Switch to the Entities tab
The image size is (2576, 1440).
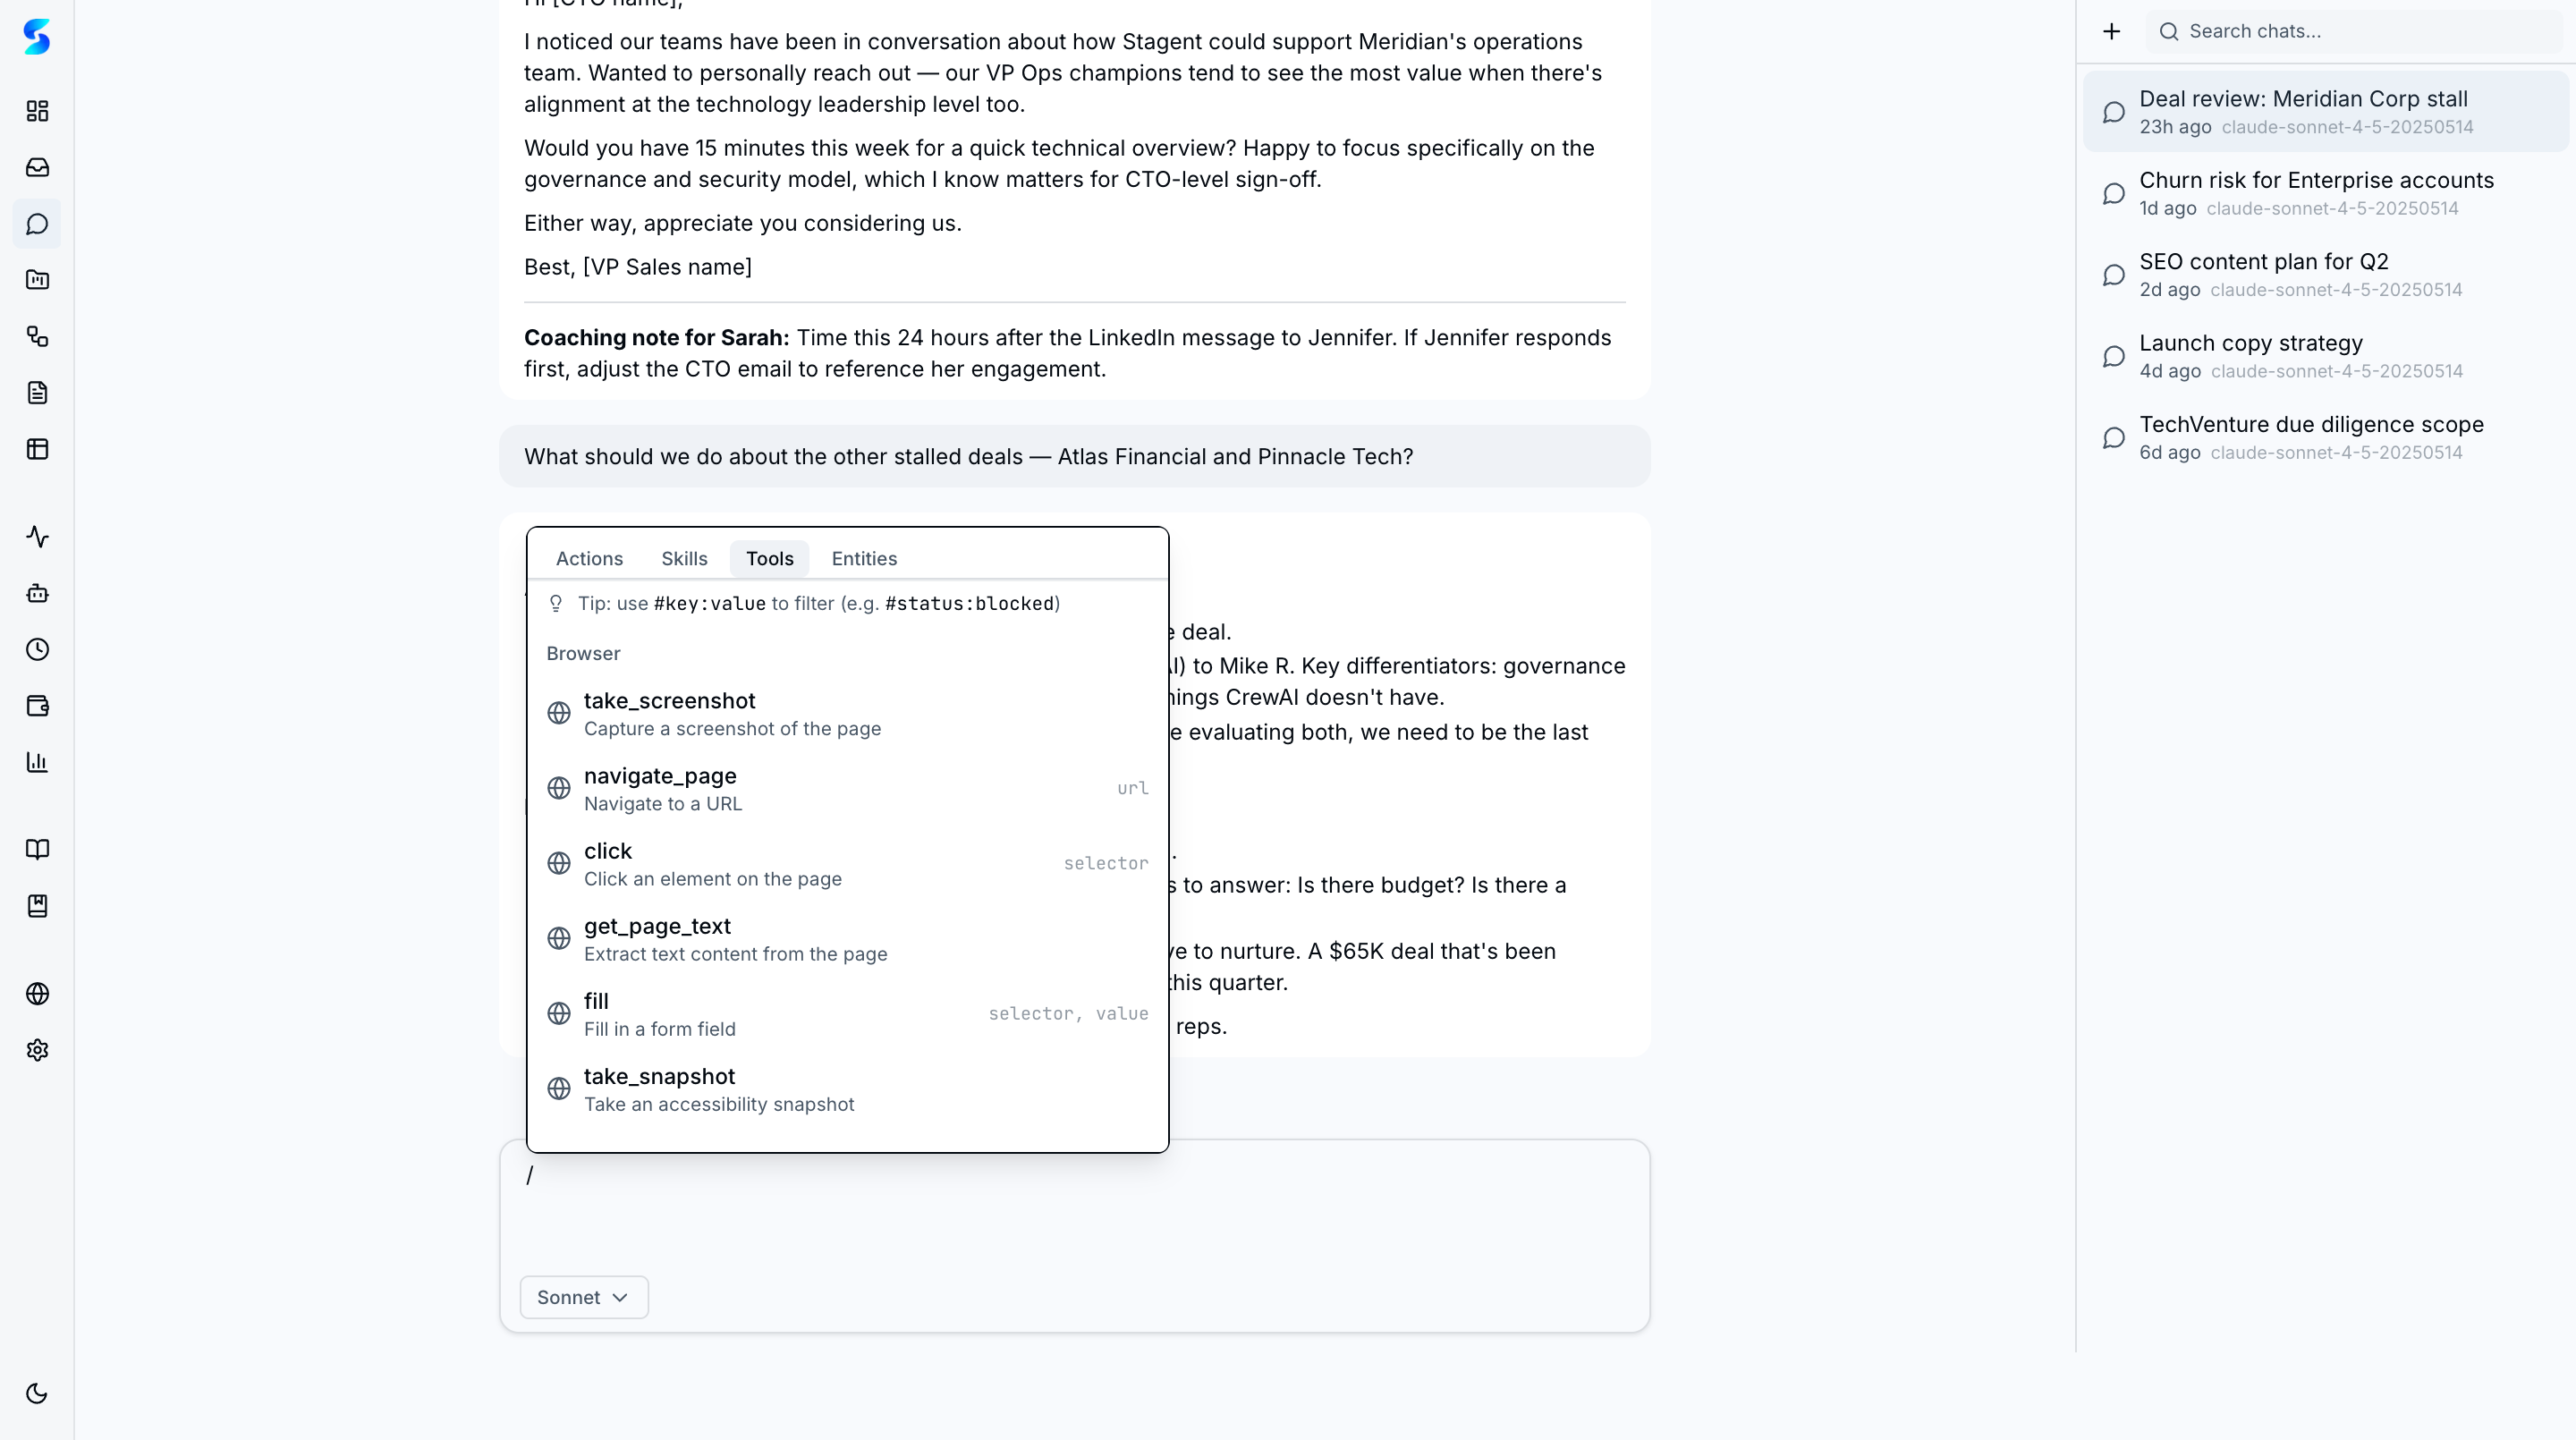coord(864,558)
